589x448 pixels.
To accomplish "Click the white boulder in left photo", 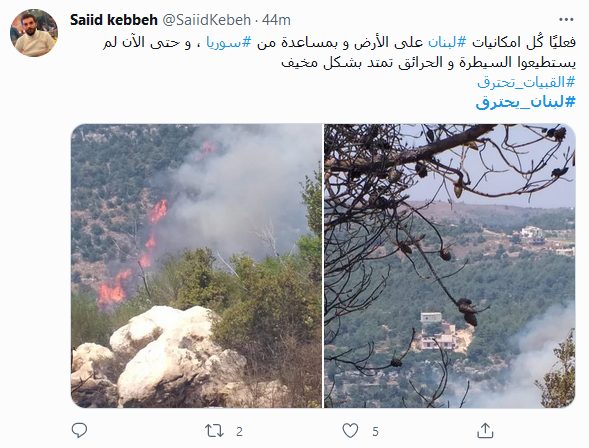I will point(165,355).
